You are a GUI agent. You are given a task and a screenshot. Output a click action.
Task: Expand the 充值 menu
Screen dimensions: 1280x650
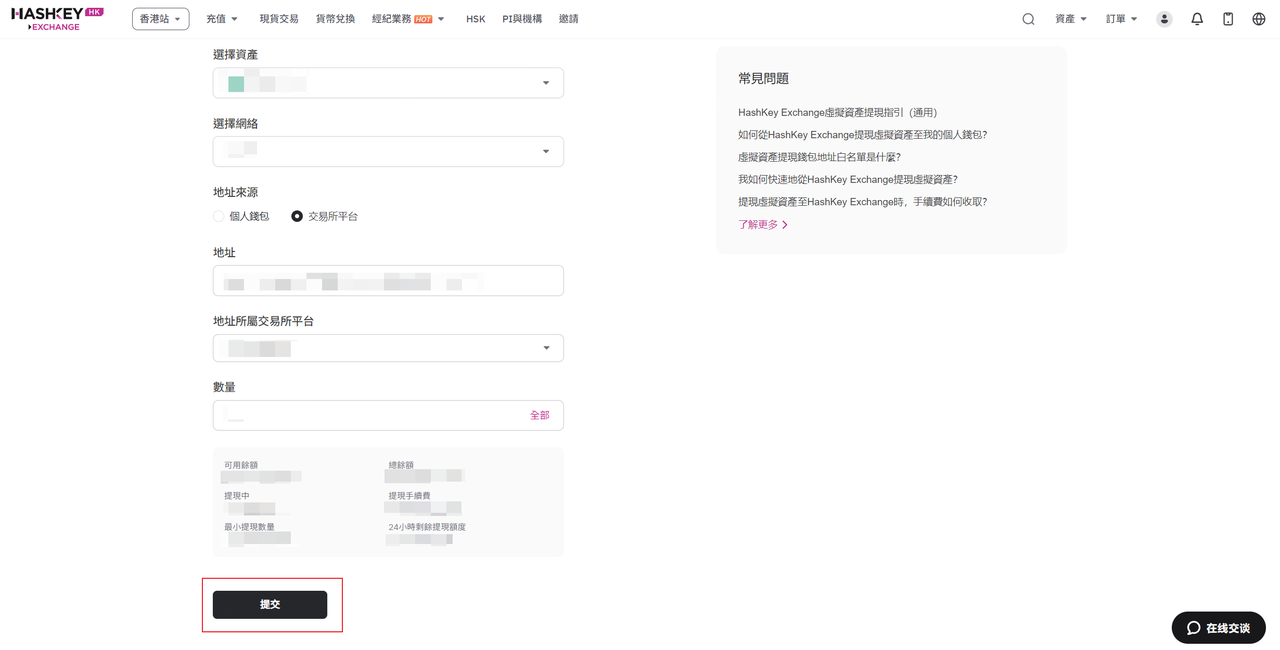pos(222,19)
